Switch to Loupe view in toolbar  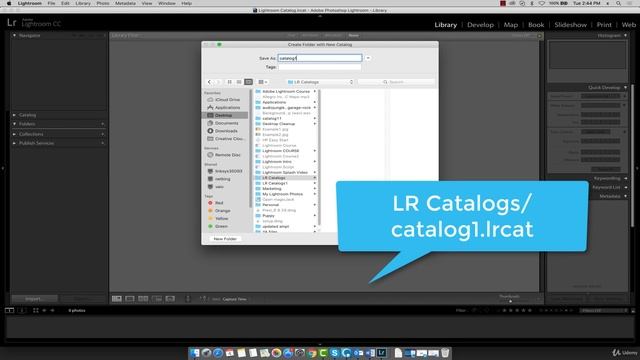[130, 299]
